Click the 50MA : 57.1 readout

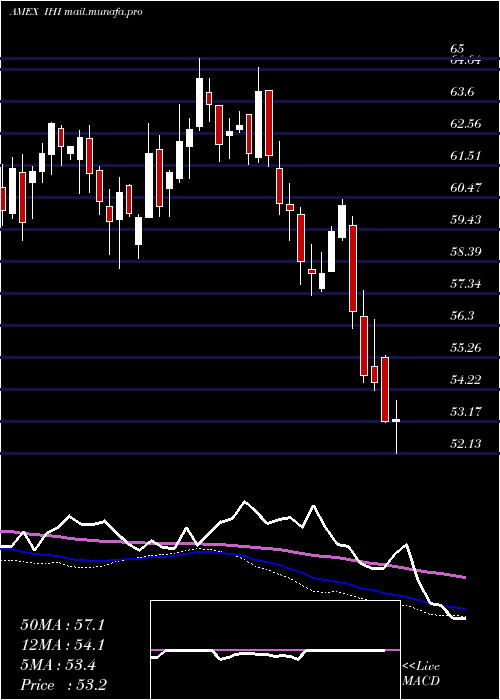62,625
